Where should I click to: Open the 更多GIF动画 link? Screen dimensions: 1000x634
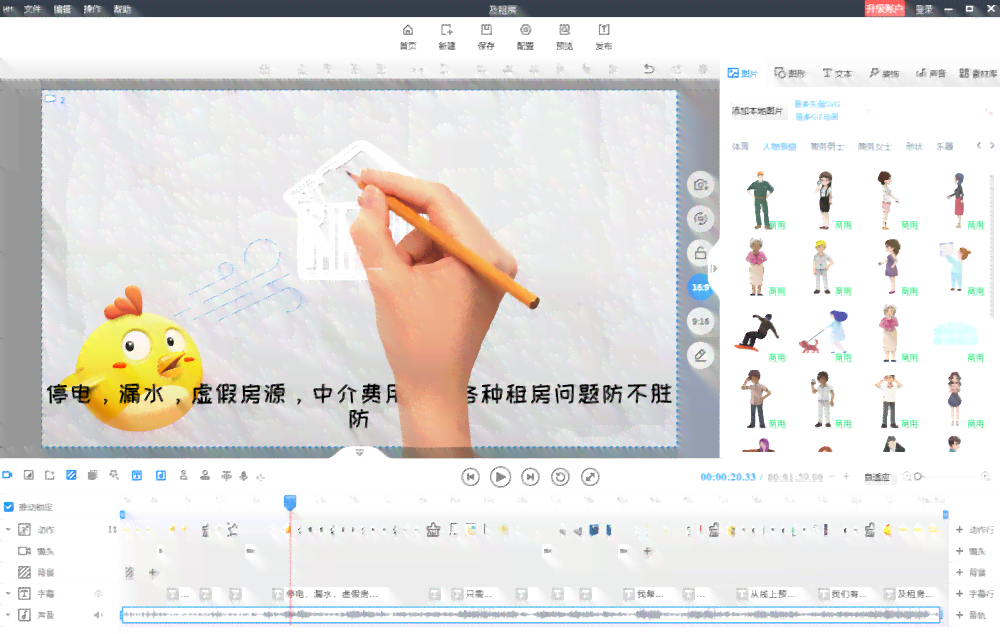[816, 117]
